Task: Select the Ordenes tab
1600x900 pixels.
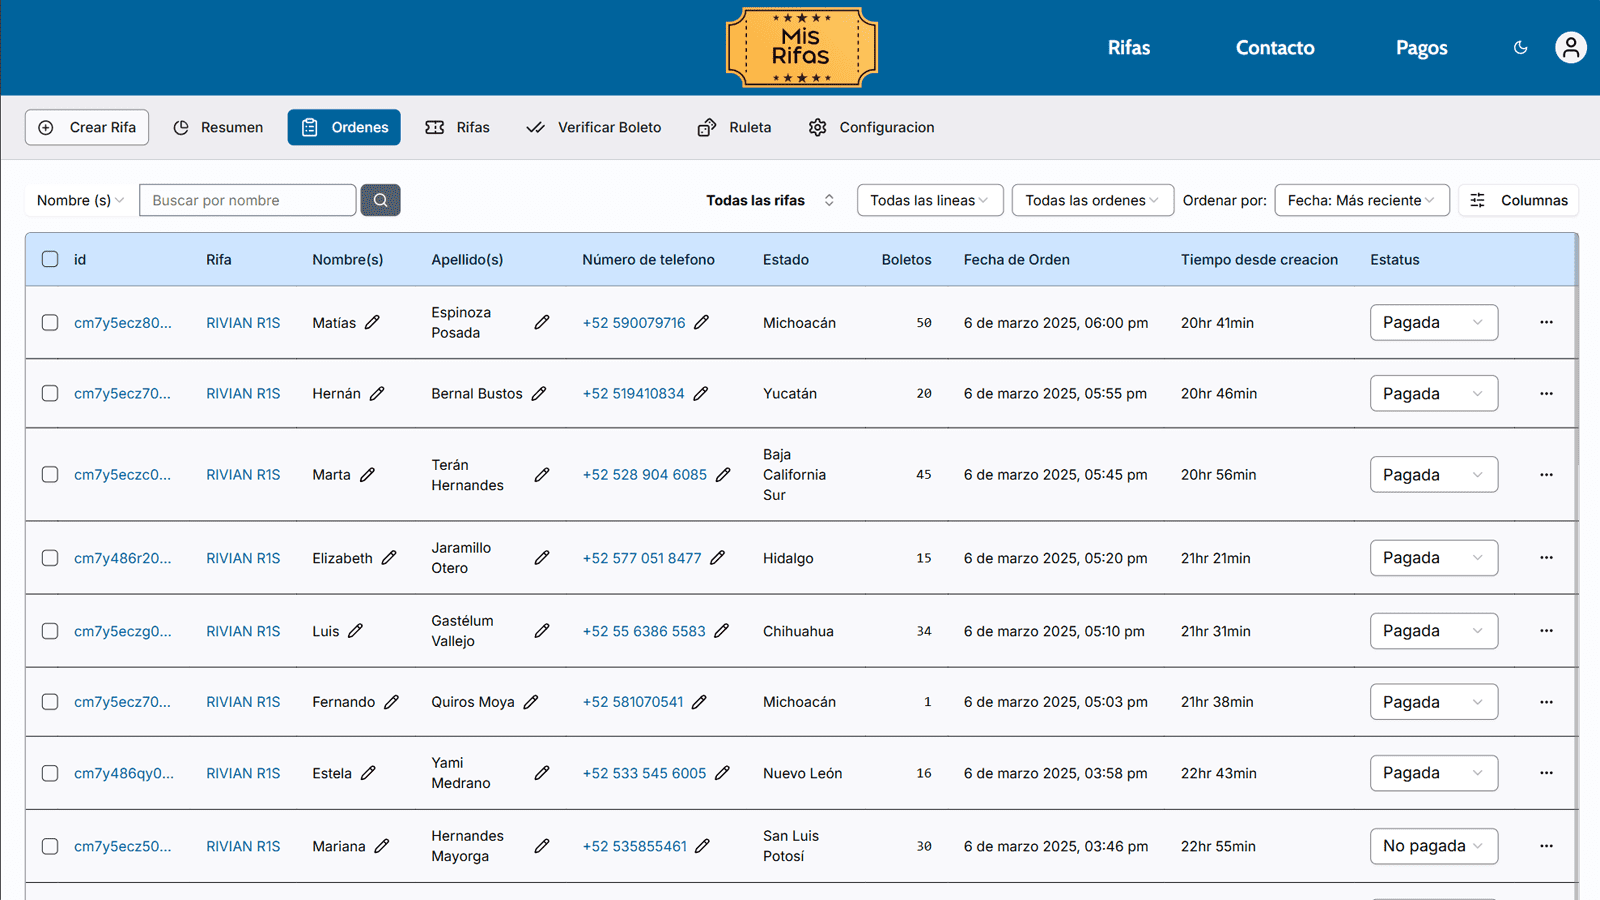Action: coord(344,127)
